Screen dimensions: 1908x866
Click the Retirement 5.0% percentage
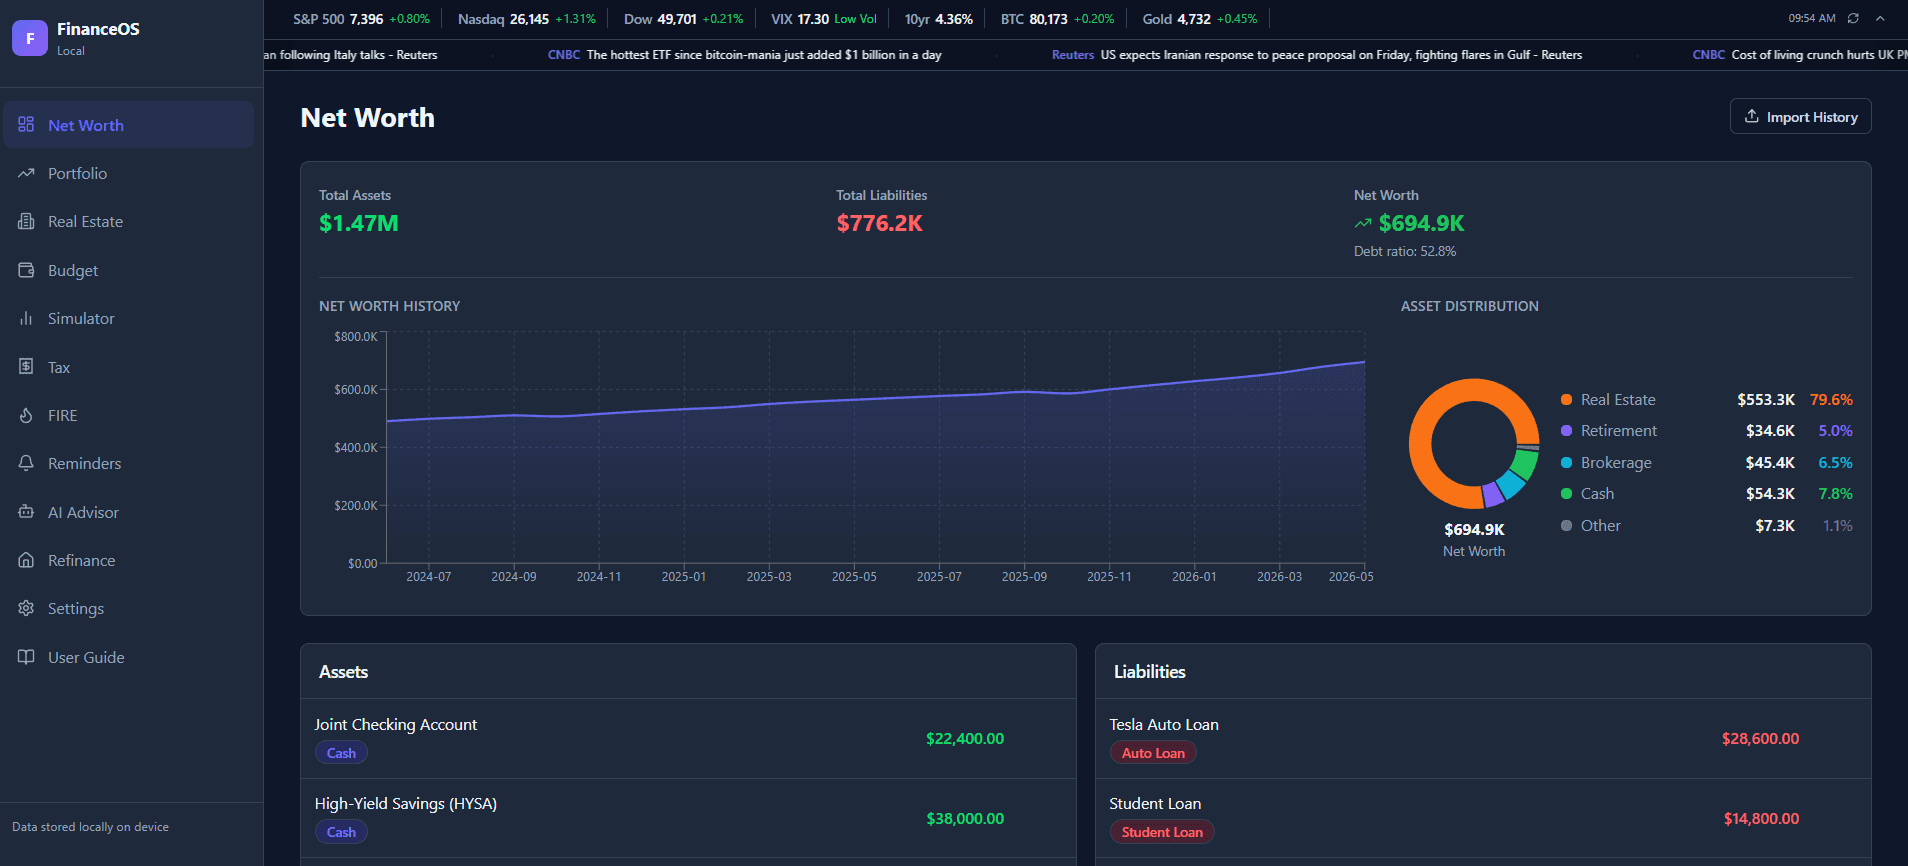(1835, 430)
